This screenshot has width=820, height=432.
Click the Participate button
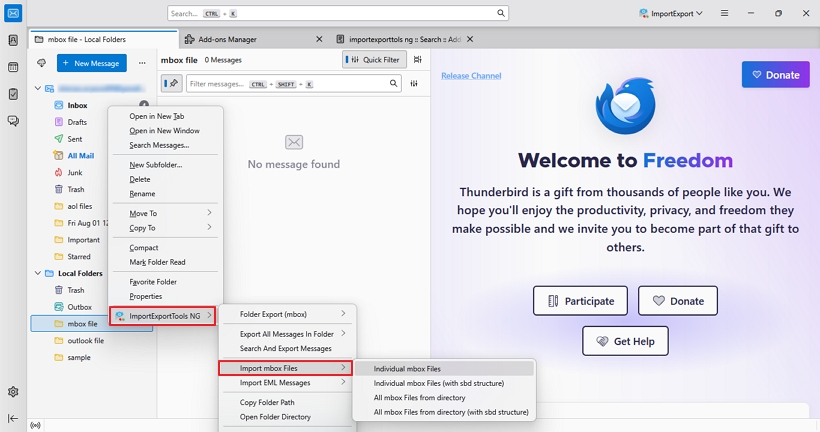580,301
